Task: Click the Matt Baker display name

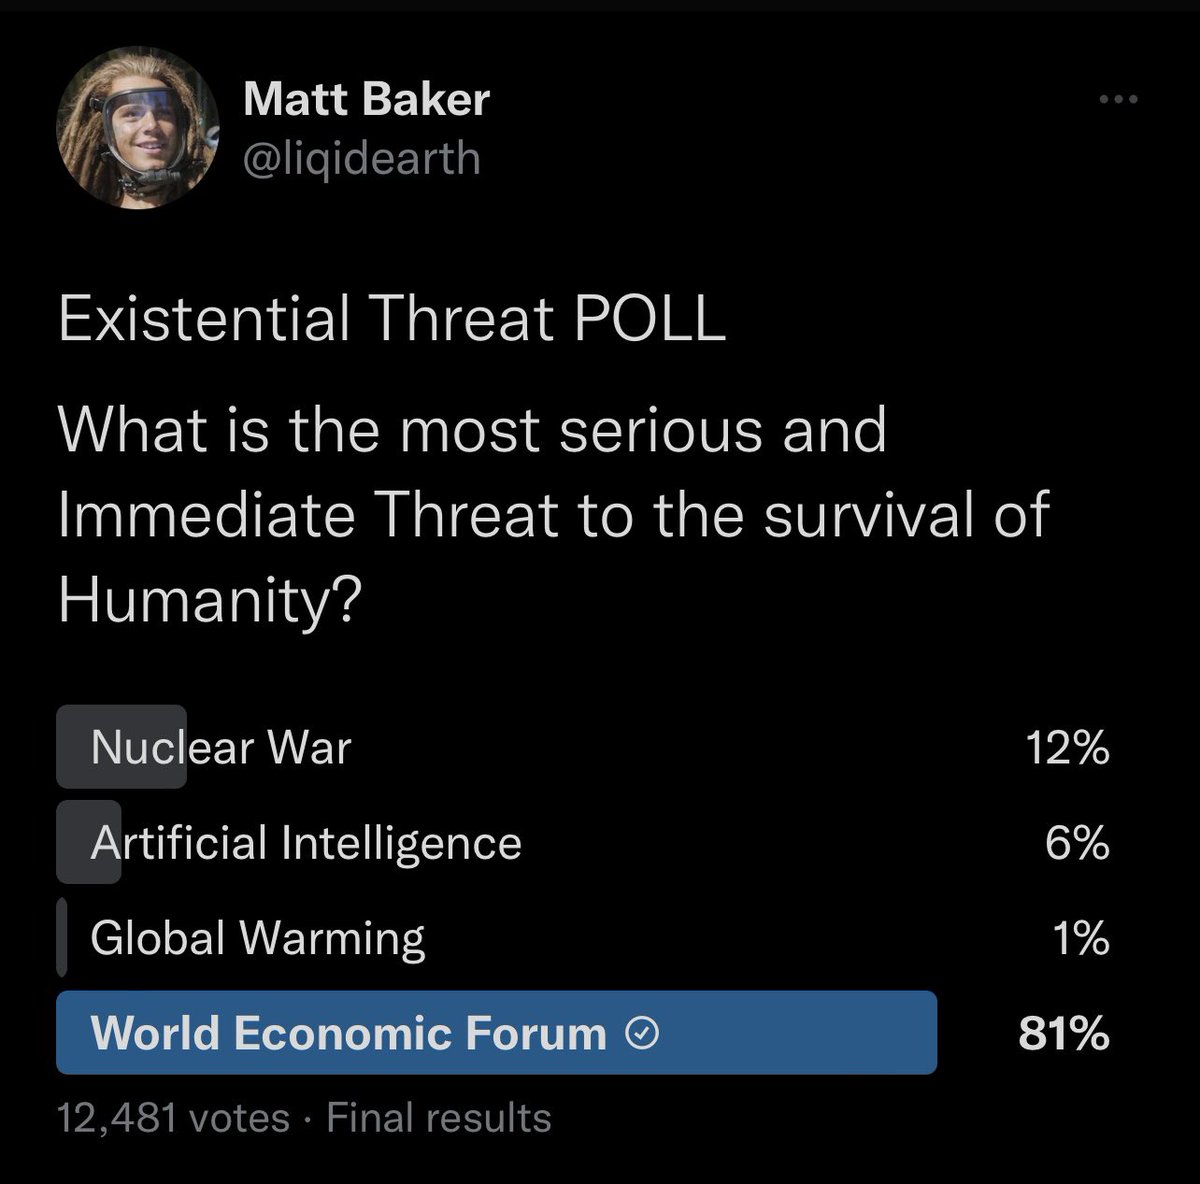Action: click(x=366, y=98)
